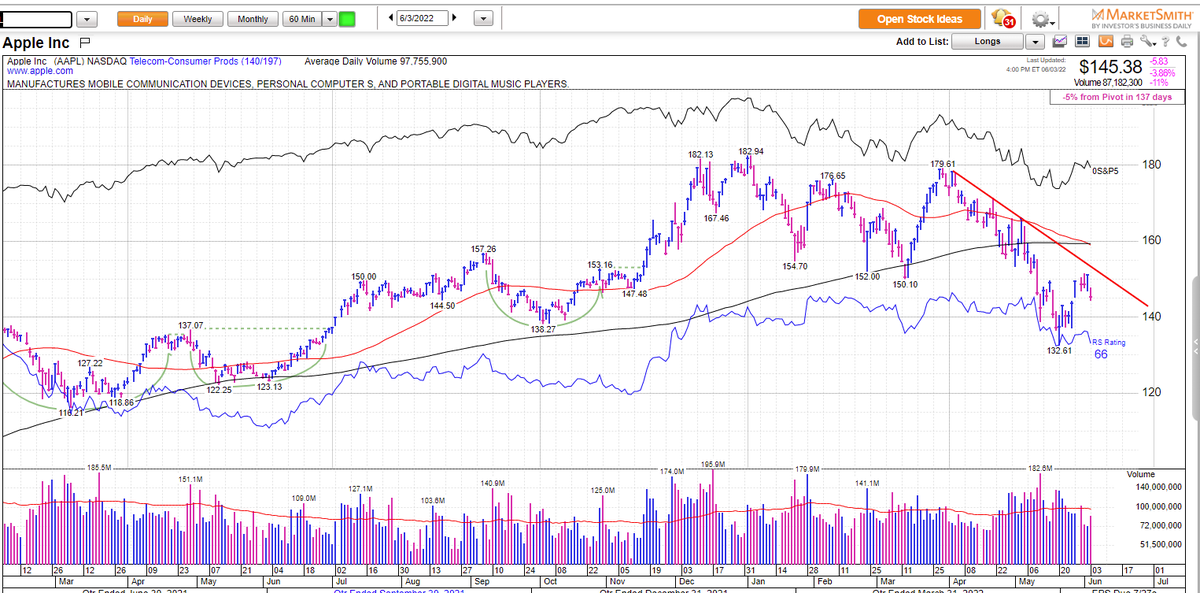Add stock to the Longs list

[987, 42]
